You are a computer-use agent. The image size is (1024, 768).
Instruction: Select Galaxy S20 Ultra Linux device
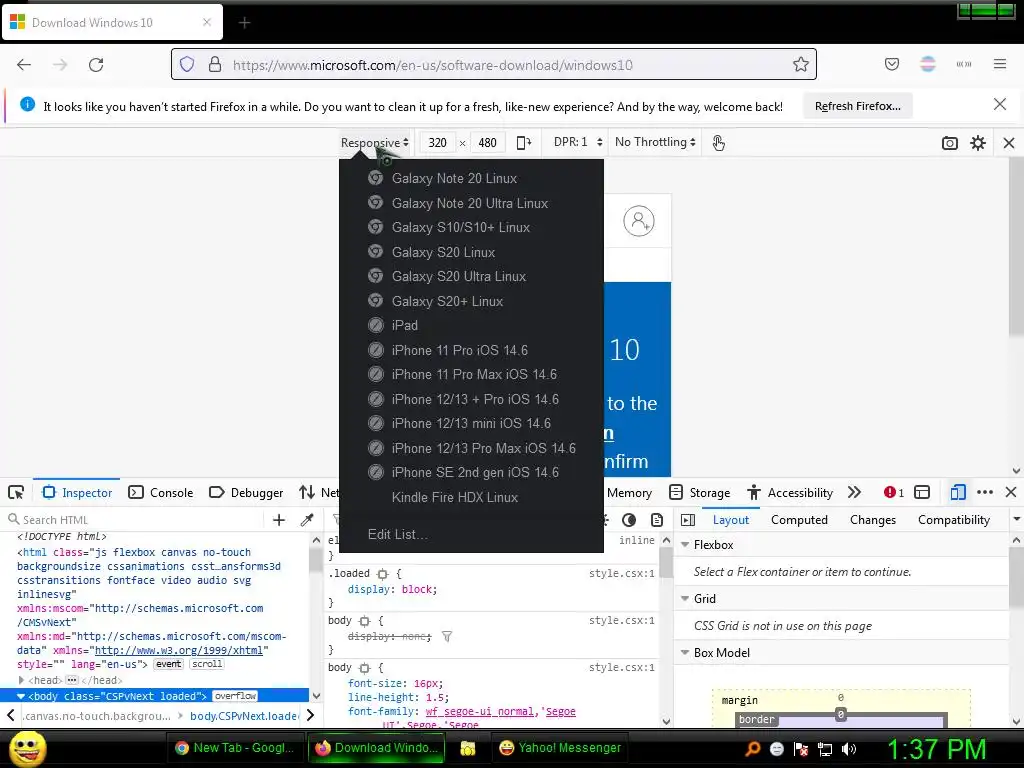[471, 276]
